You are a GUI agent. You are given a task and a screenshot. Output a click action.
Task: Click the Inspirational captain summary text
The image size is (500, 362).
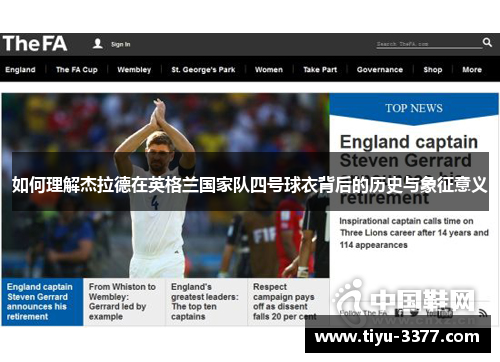[414, 233]
